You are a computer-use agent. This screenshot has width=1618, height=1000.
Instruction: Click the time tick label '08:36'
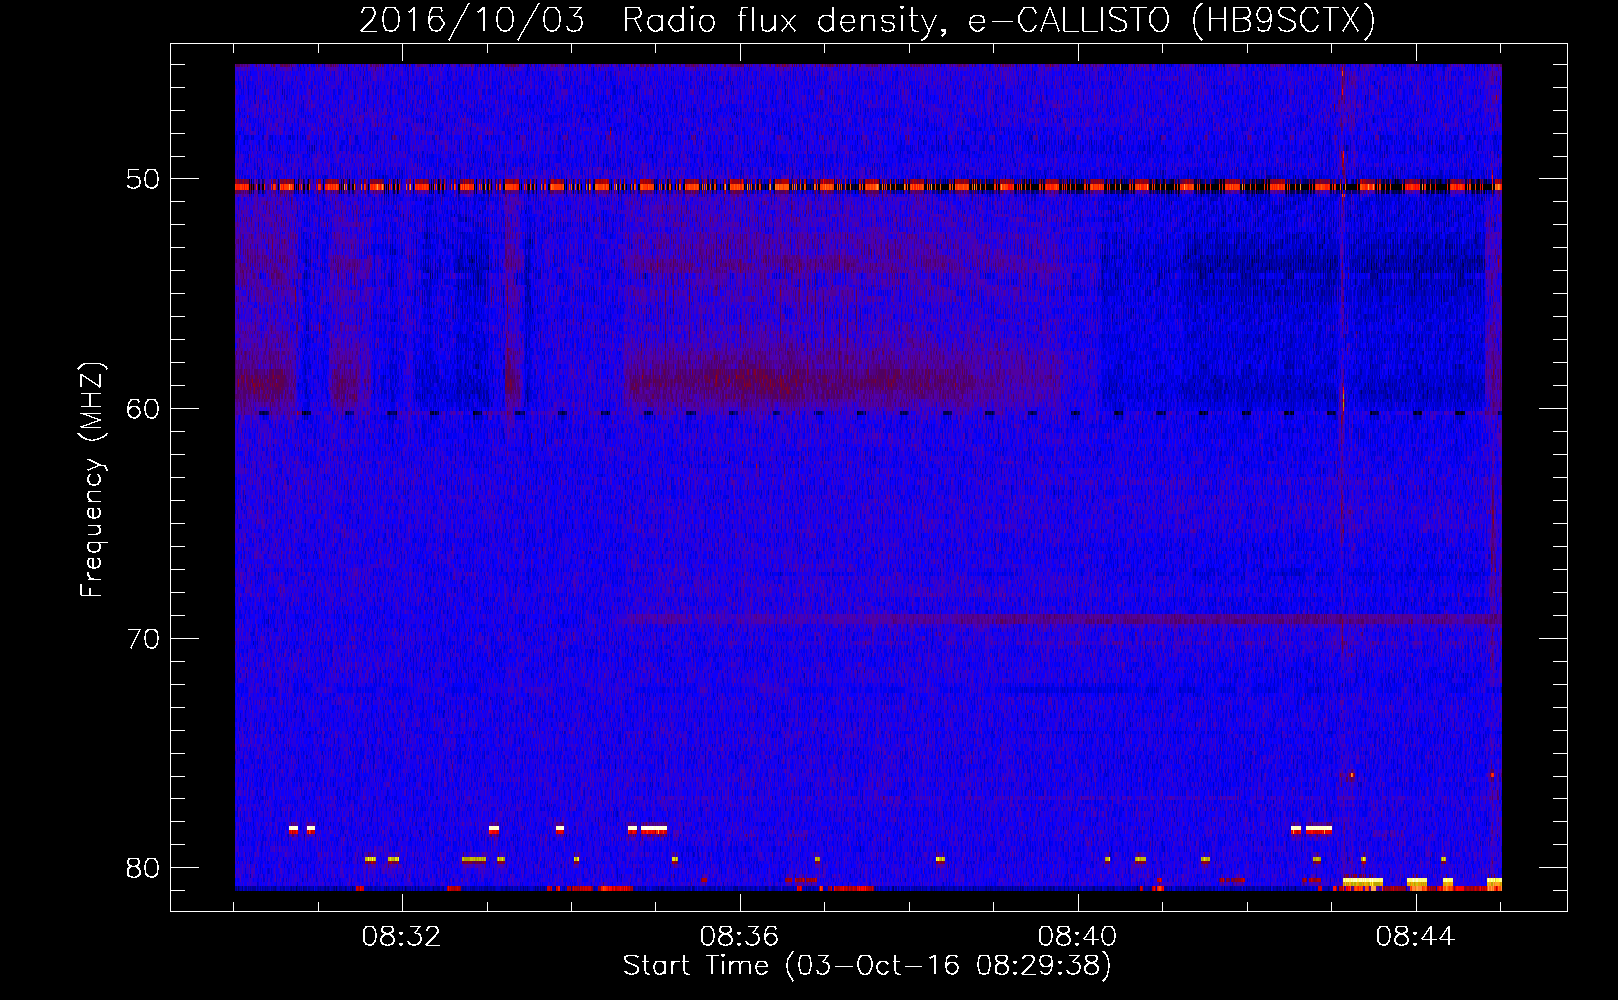(x=740, y=937)
